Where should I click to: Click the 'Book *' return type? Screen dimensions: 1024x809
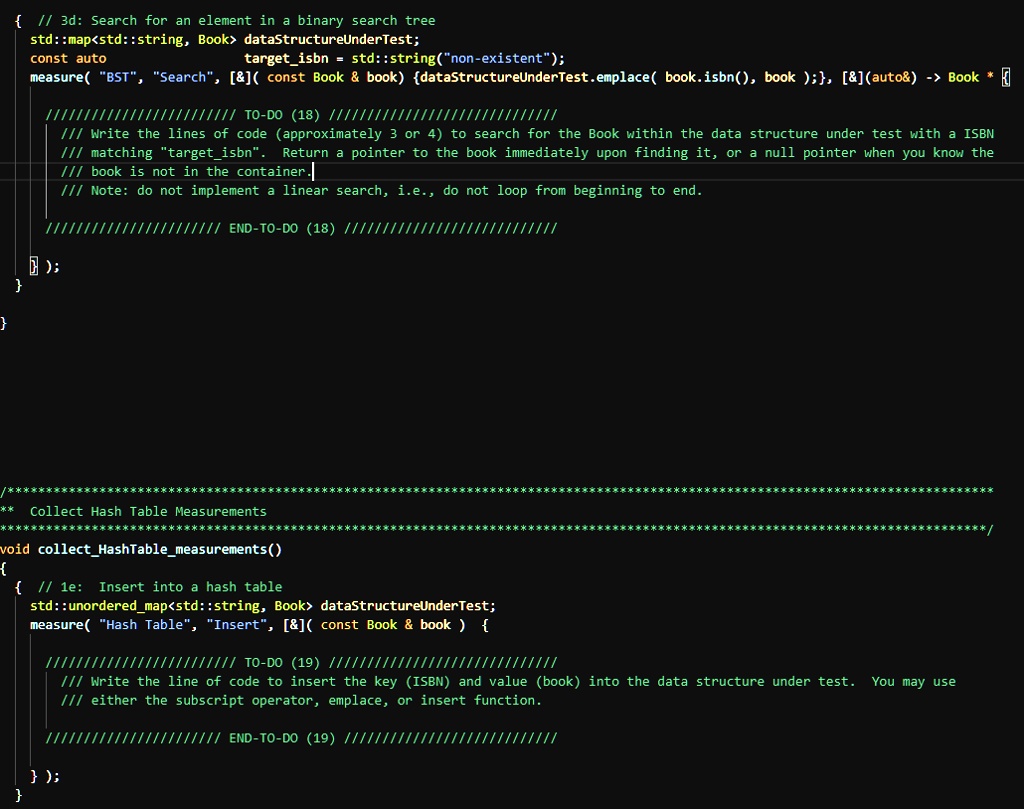click(x=971, y=77)
